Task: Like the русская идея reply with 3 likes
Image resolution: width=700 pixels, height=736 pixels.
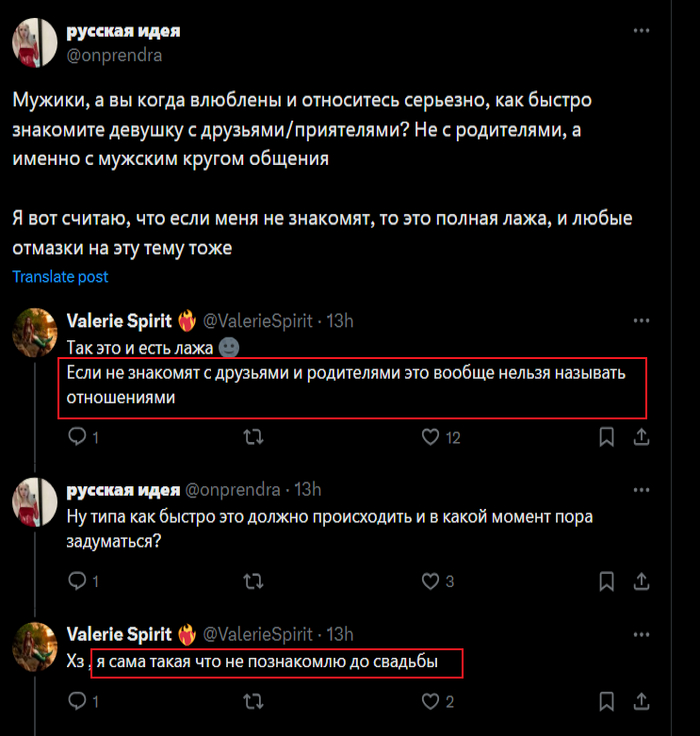Action: click(x=431, y=581)
